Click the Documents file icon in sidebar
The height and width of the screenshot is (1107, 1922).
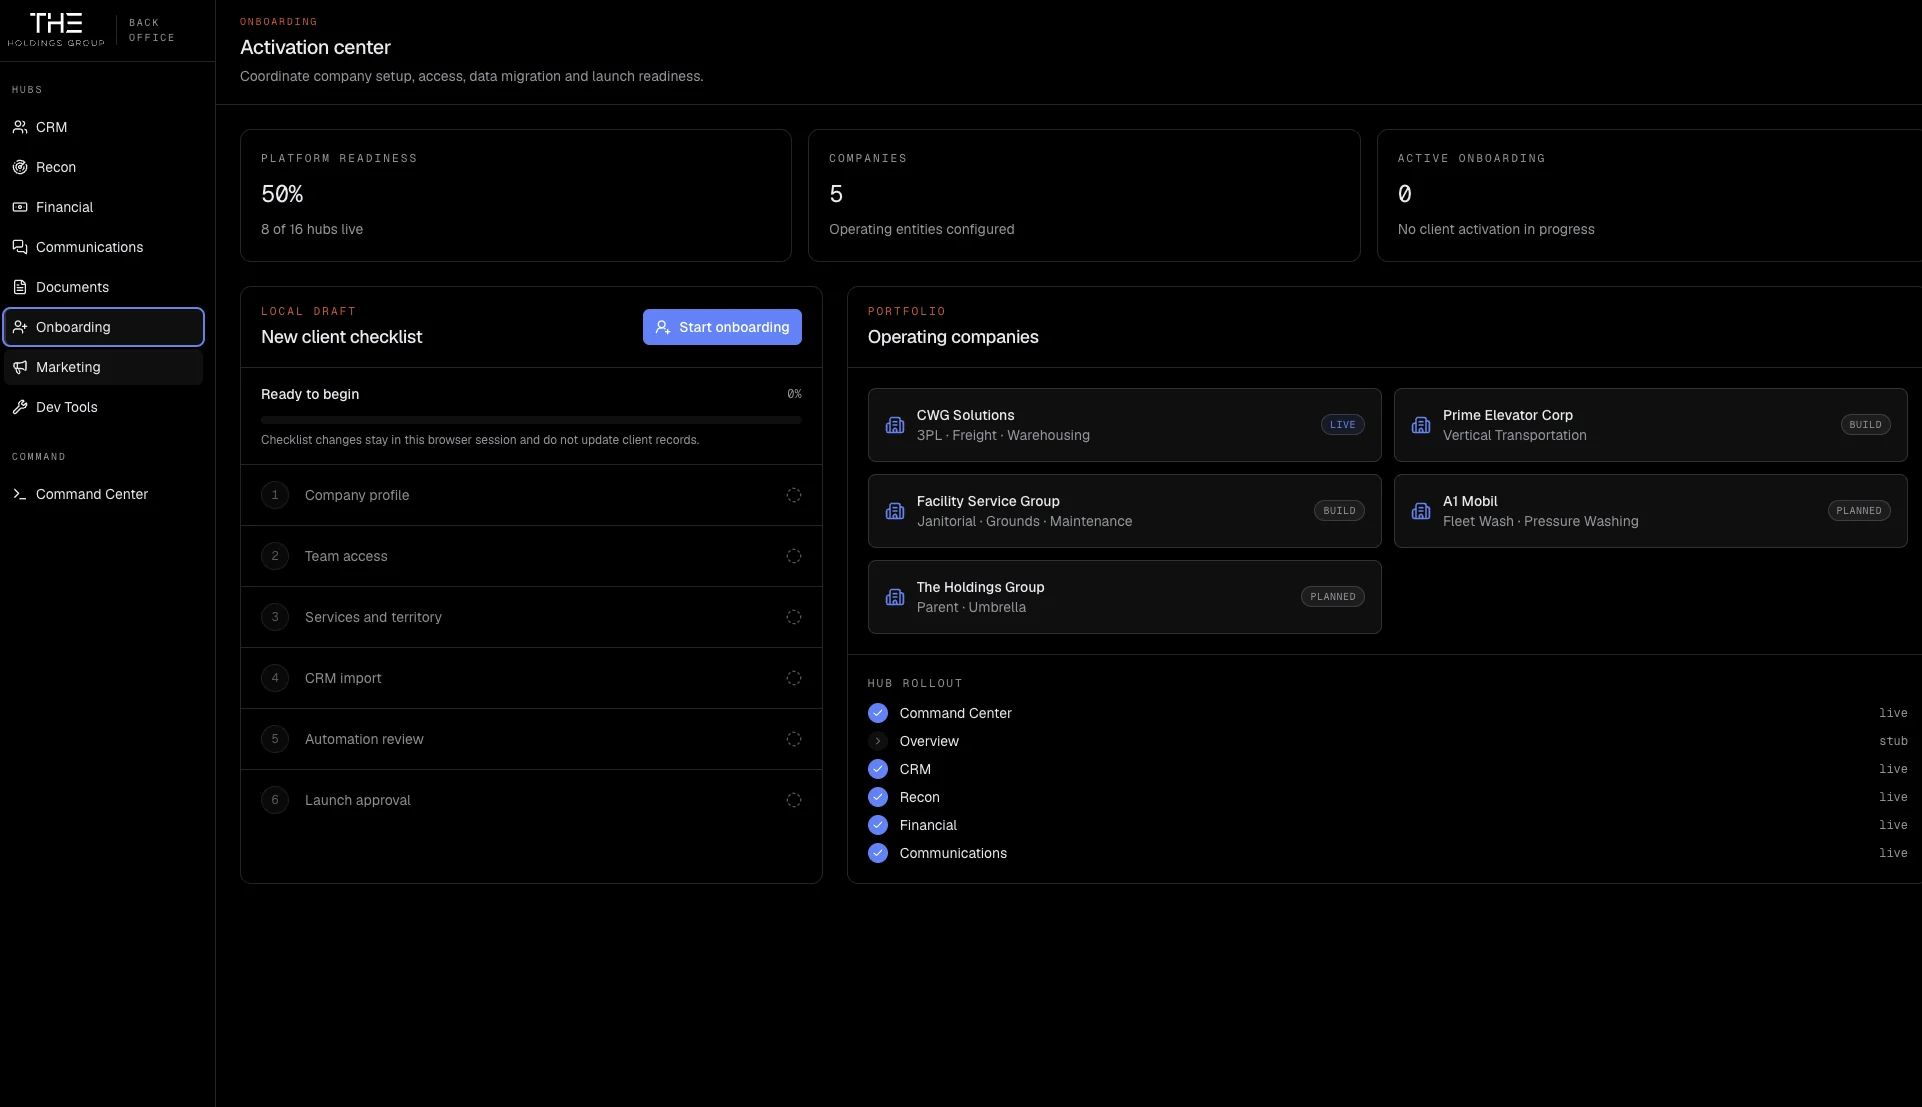(20, 287)
